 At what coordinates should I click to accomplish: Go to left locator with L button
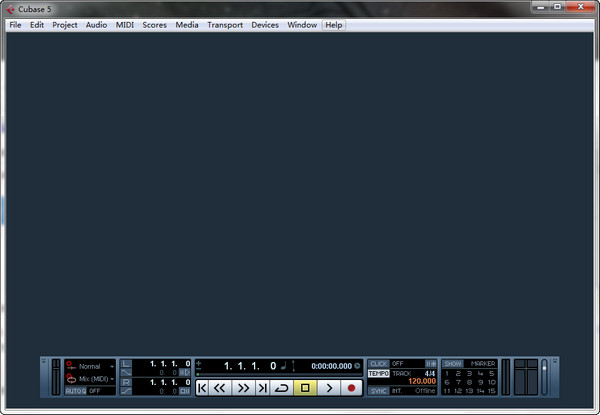(x=126, y=363)
